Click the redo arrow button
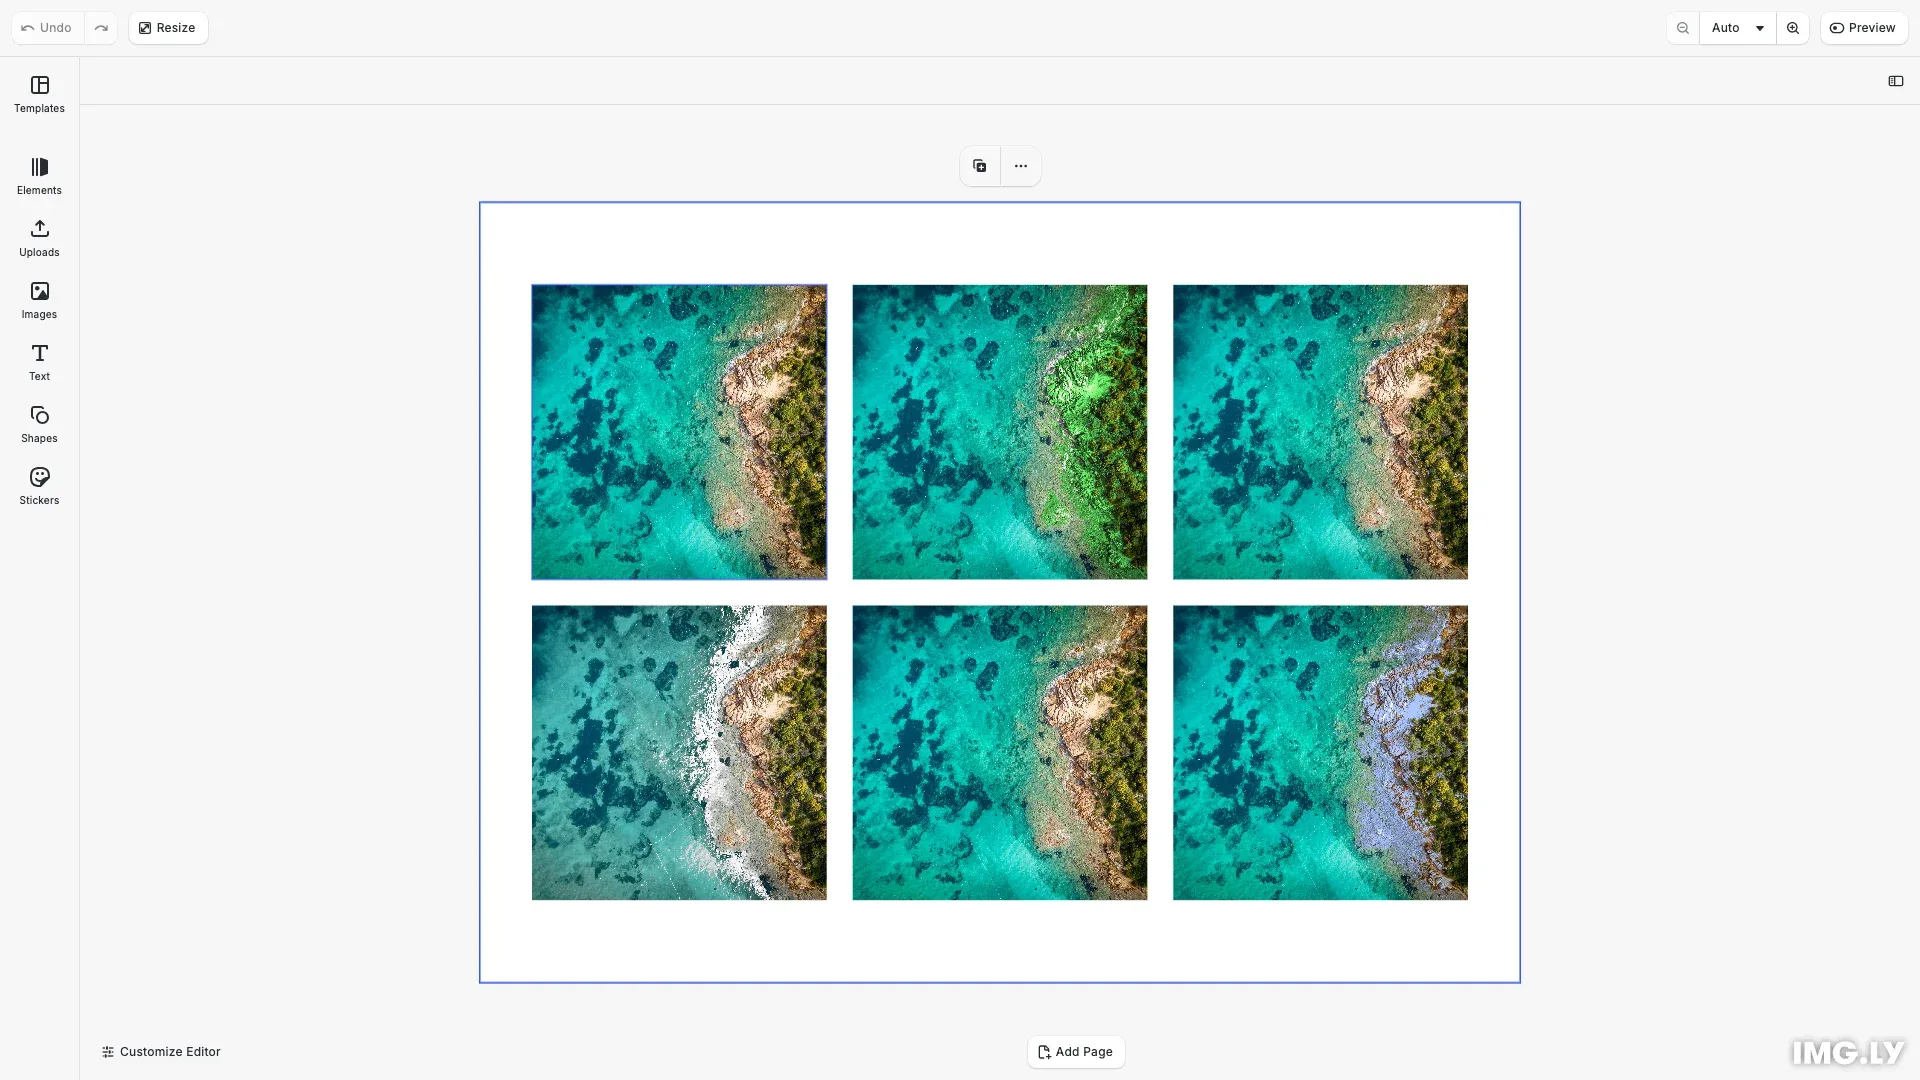1920x1080 pixels. tap(101, 28)
